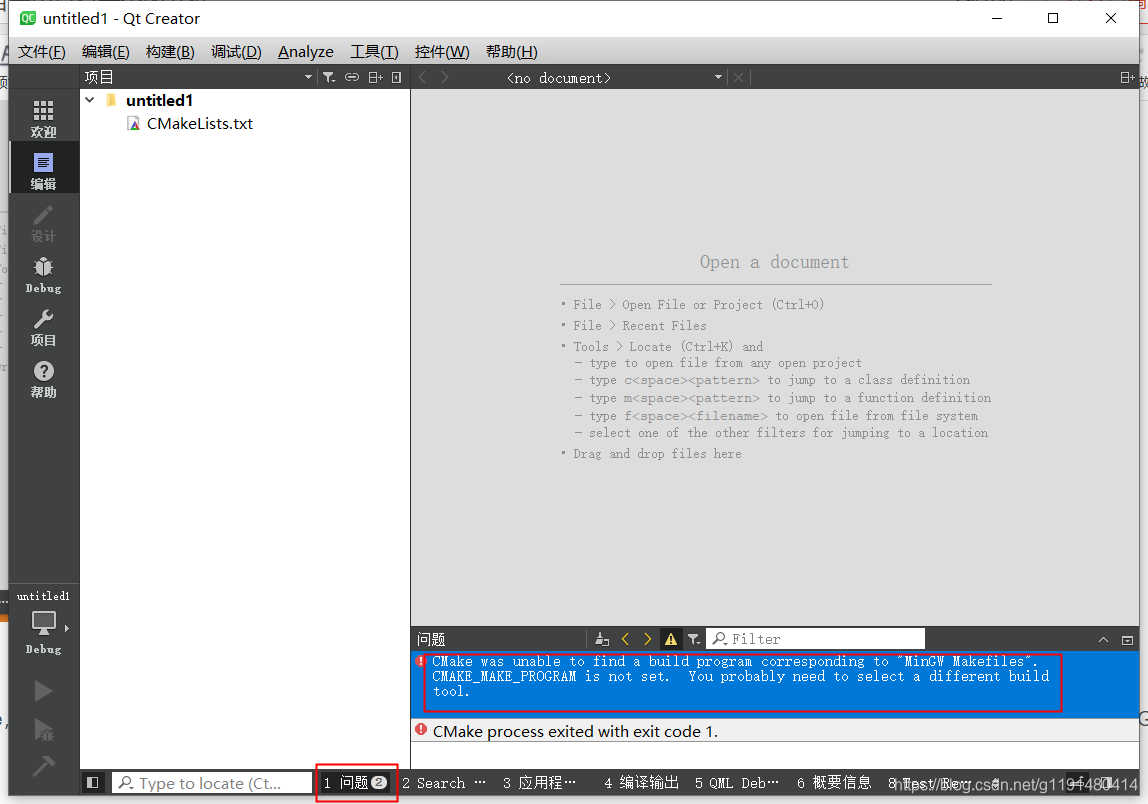The image size is (1148, 804).
Task: Switch to 6 概要信息 General Messages tab
Action: click(834, 783)
